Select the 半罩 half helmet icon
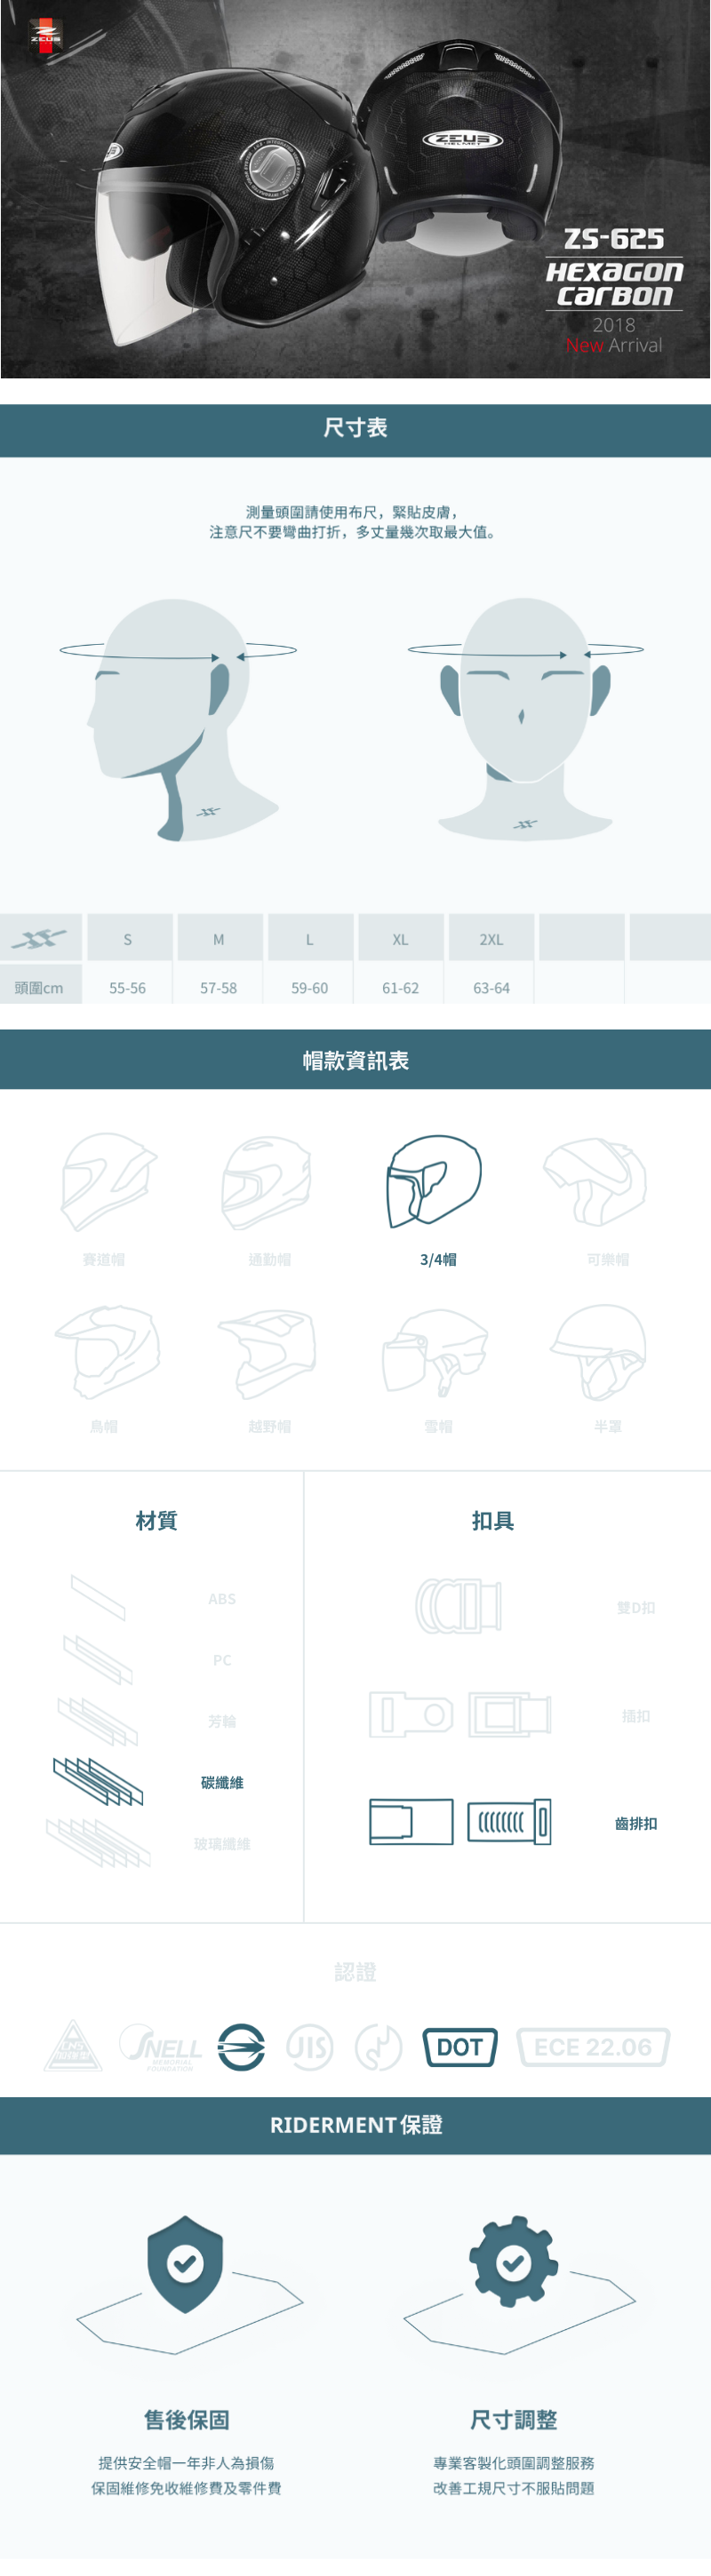The width and height of the screenshot is (711, 2576). pos(598,1351)
